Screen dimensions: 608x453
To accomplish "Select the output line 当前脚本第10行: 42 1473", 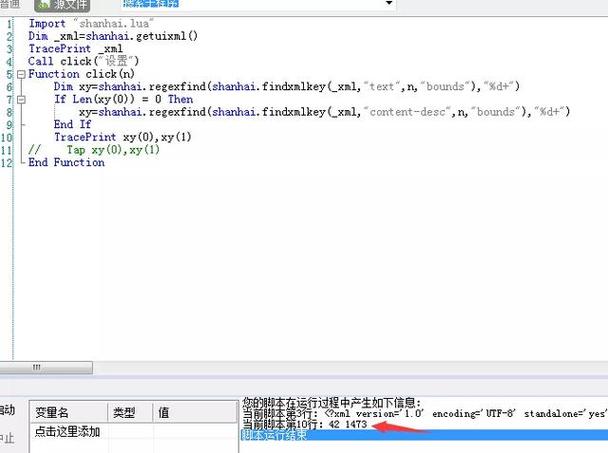I will point(305,424).
